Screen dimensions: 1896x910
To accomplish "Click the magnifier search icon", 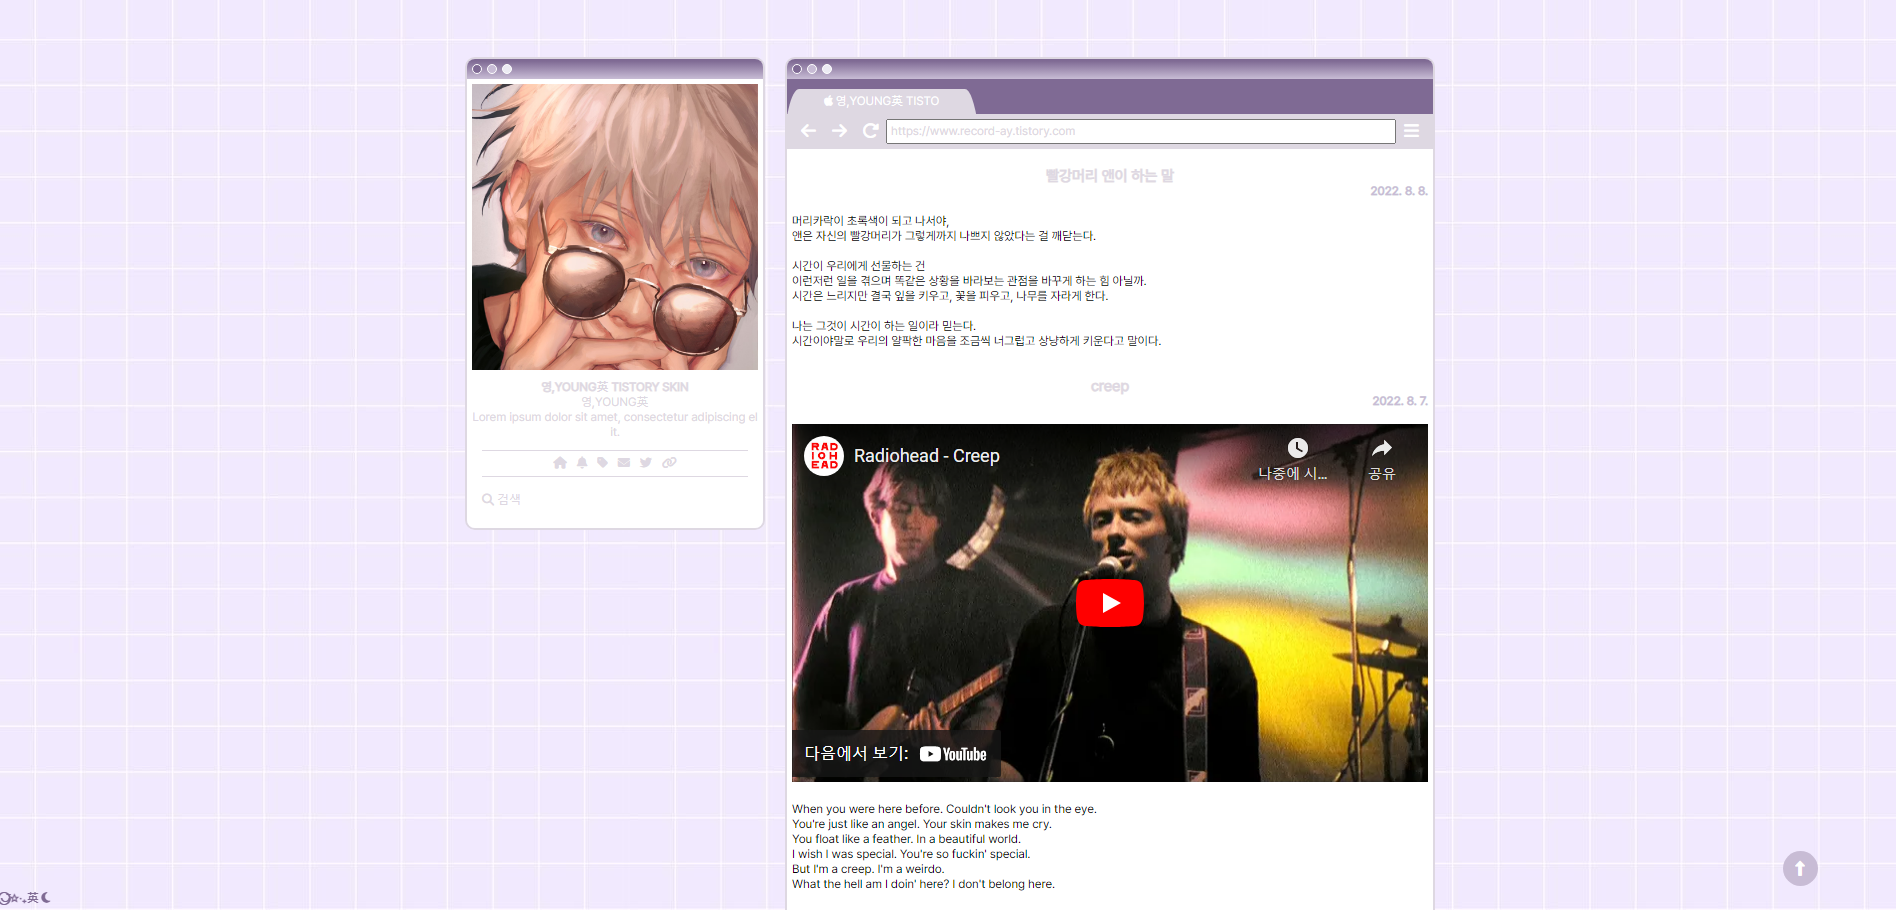I will 488,499.
